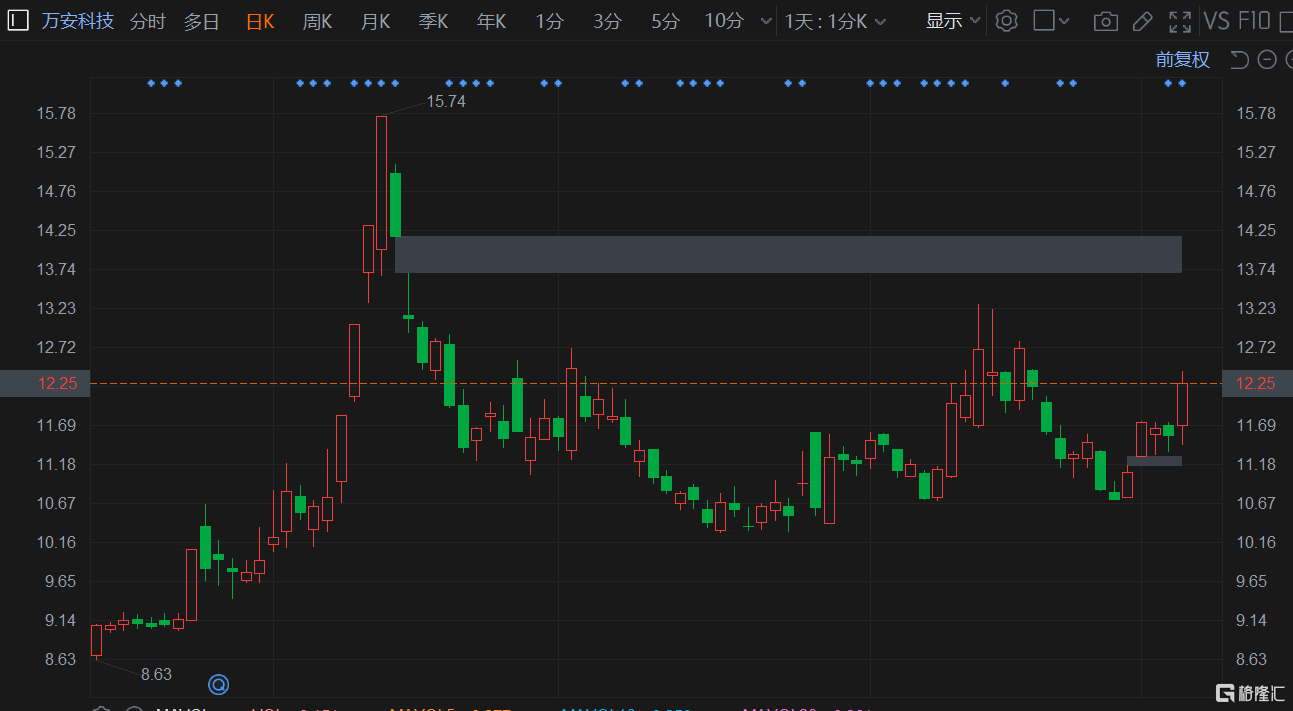Image resolution: width=1293 pixels, height=711 pixels.
Task: Select the 5分 five-minute tab
Action: click(664, 21)
